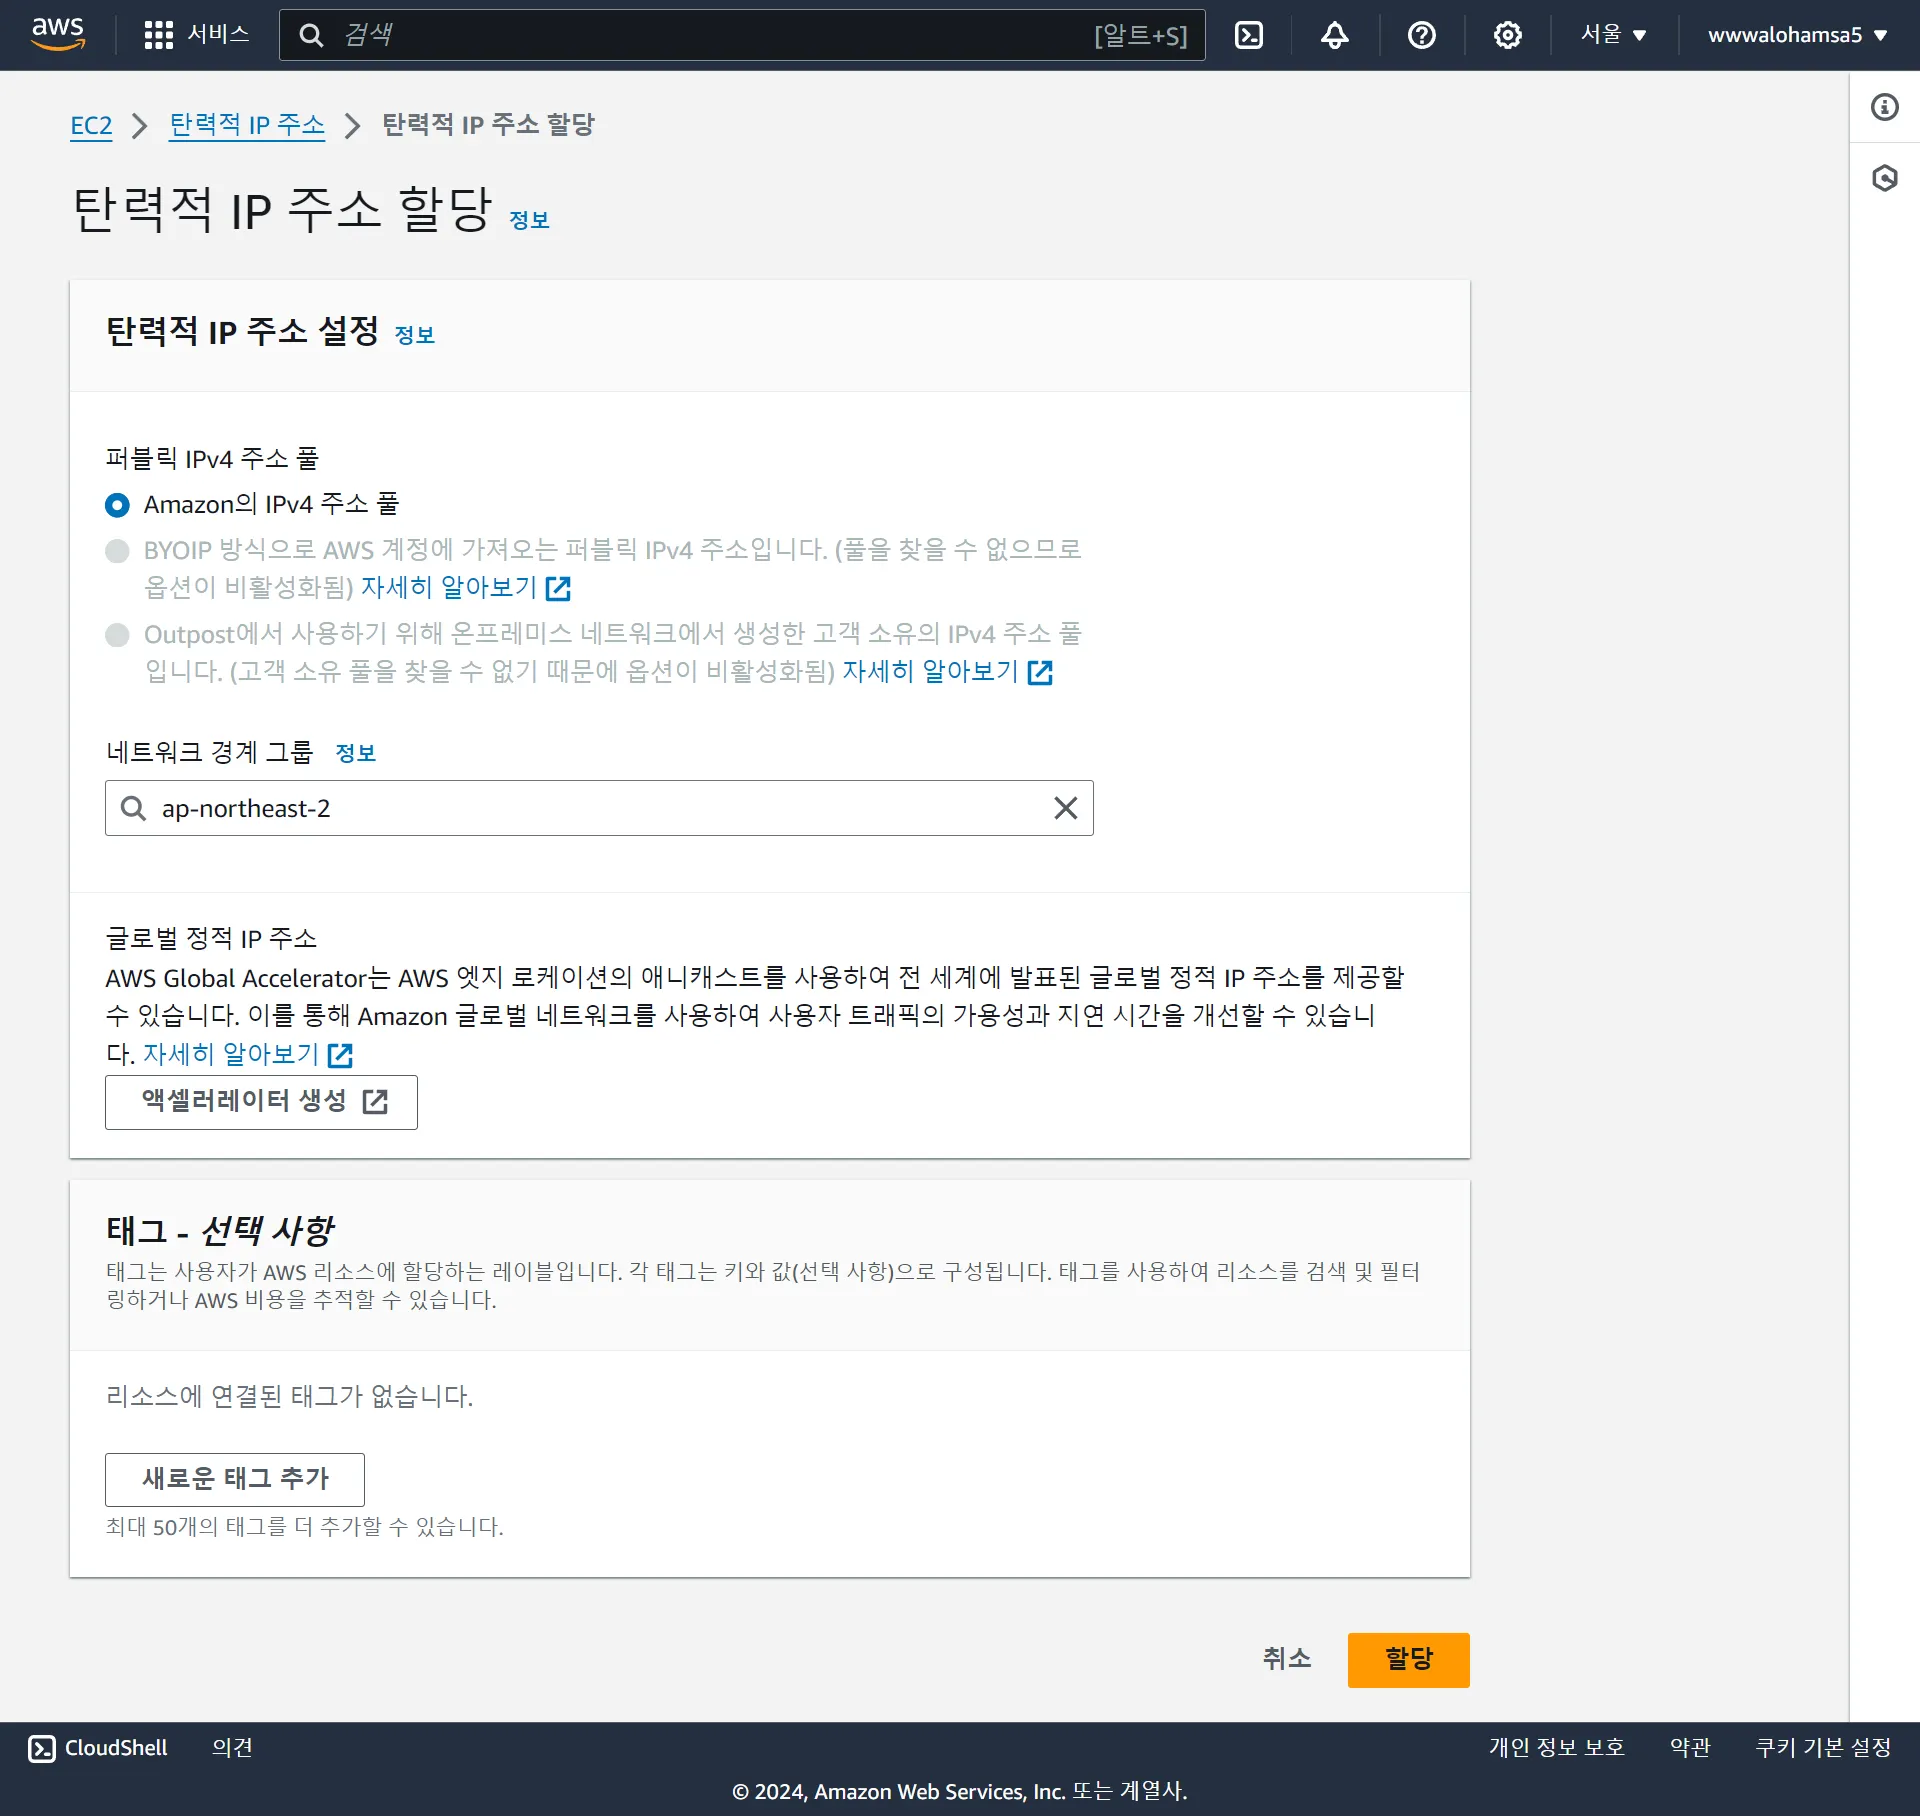1920x1816 pixels.
Task: Clear the ap-northeast-2 network border group
Action: tap(1065, 808)
